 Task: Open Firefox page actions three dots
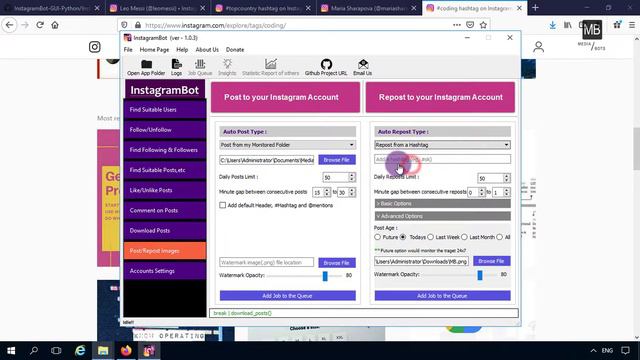457,25
